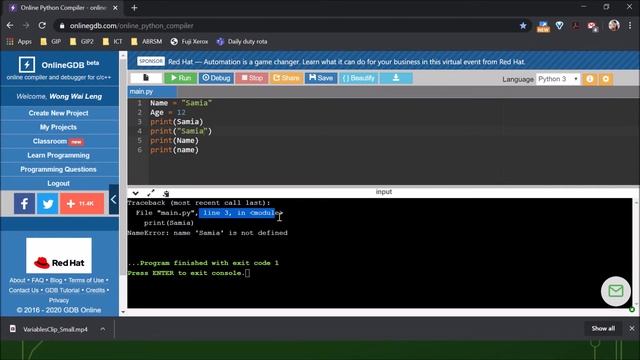Click the browser back arrow

coord(10,25)
